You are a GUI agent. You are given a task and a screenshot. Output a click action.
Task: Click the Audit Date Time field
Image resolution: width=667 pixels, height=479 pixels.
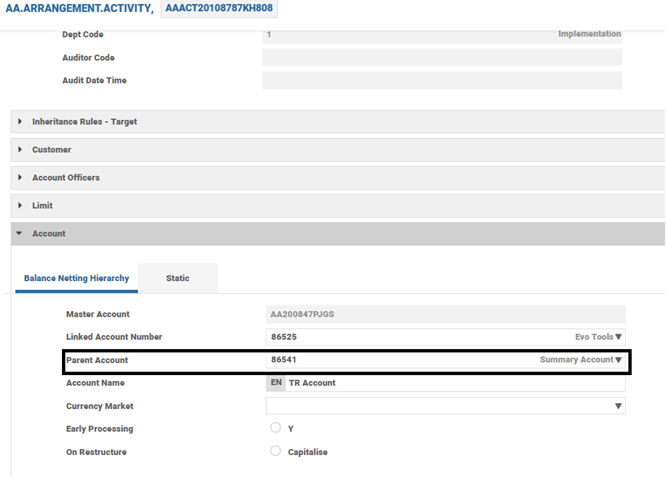tap(442, 81)
